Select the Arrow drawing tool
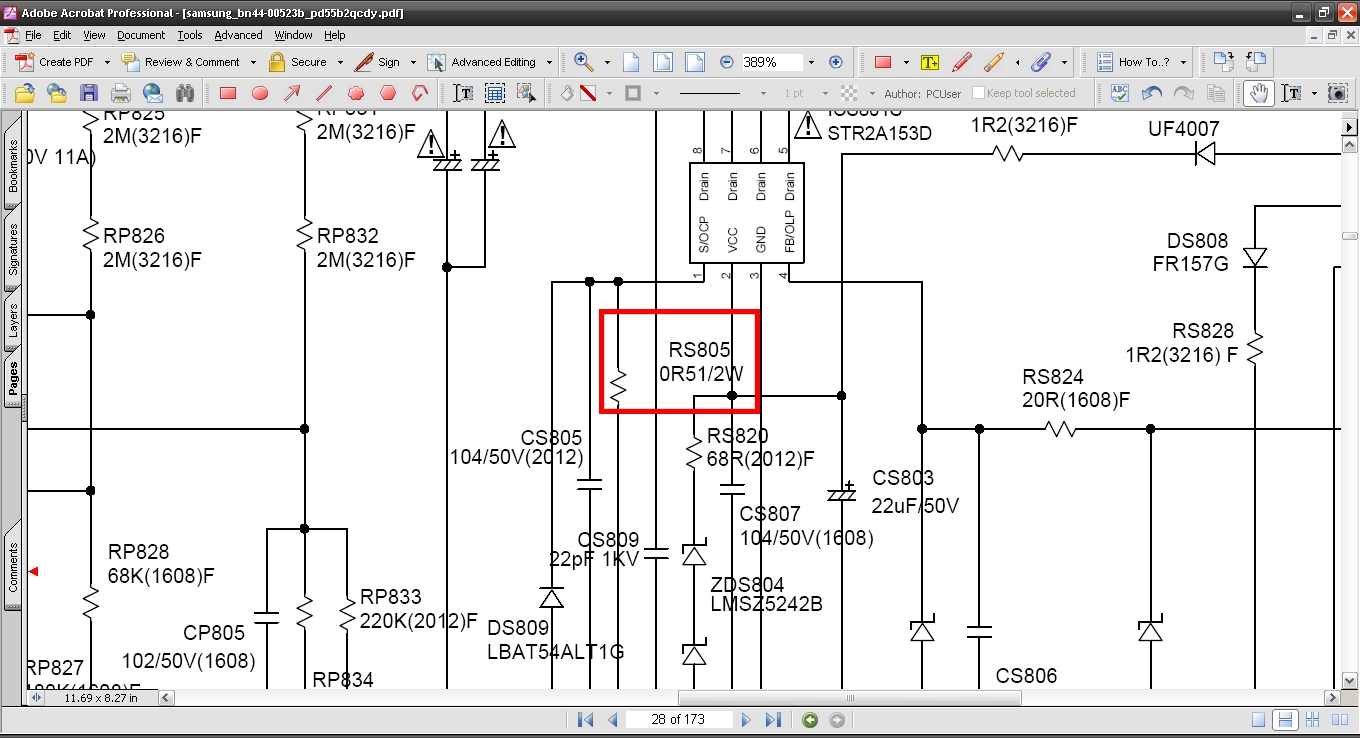Viewport: 1360px width, 738px height. point(291,93)
